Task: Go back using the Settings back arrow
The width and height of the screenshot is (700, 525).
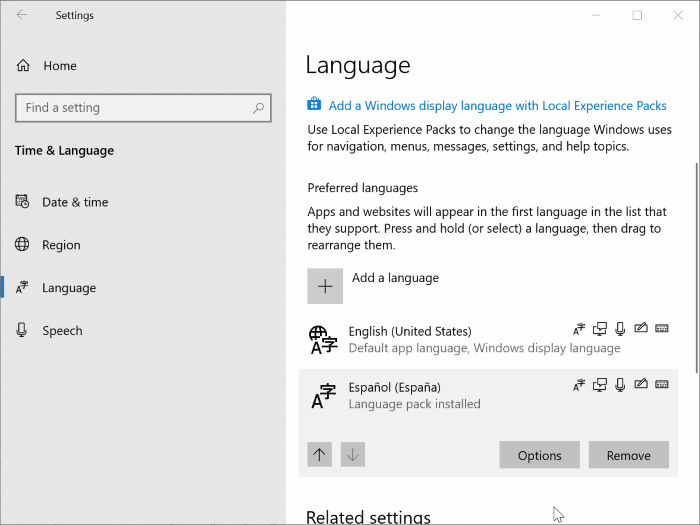Action: (x=22, y=15)
